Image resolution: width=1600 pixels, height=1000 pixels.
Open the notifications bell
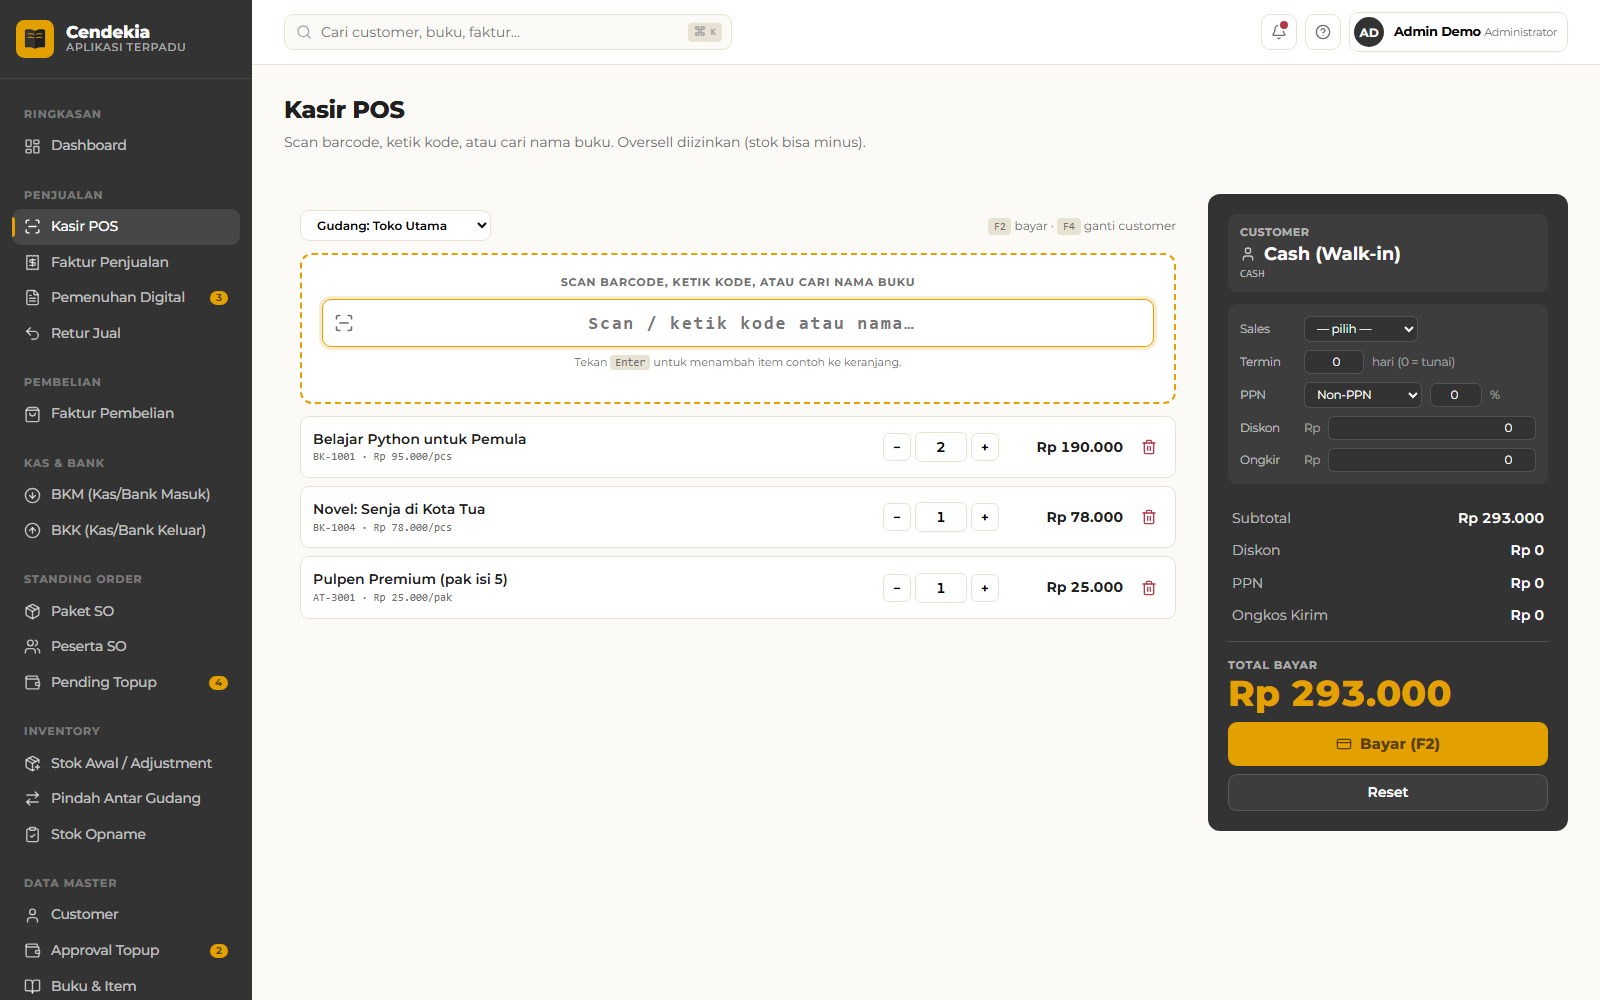[1279, 32]
